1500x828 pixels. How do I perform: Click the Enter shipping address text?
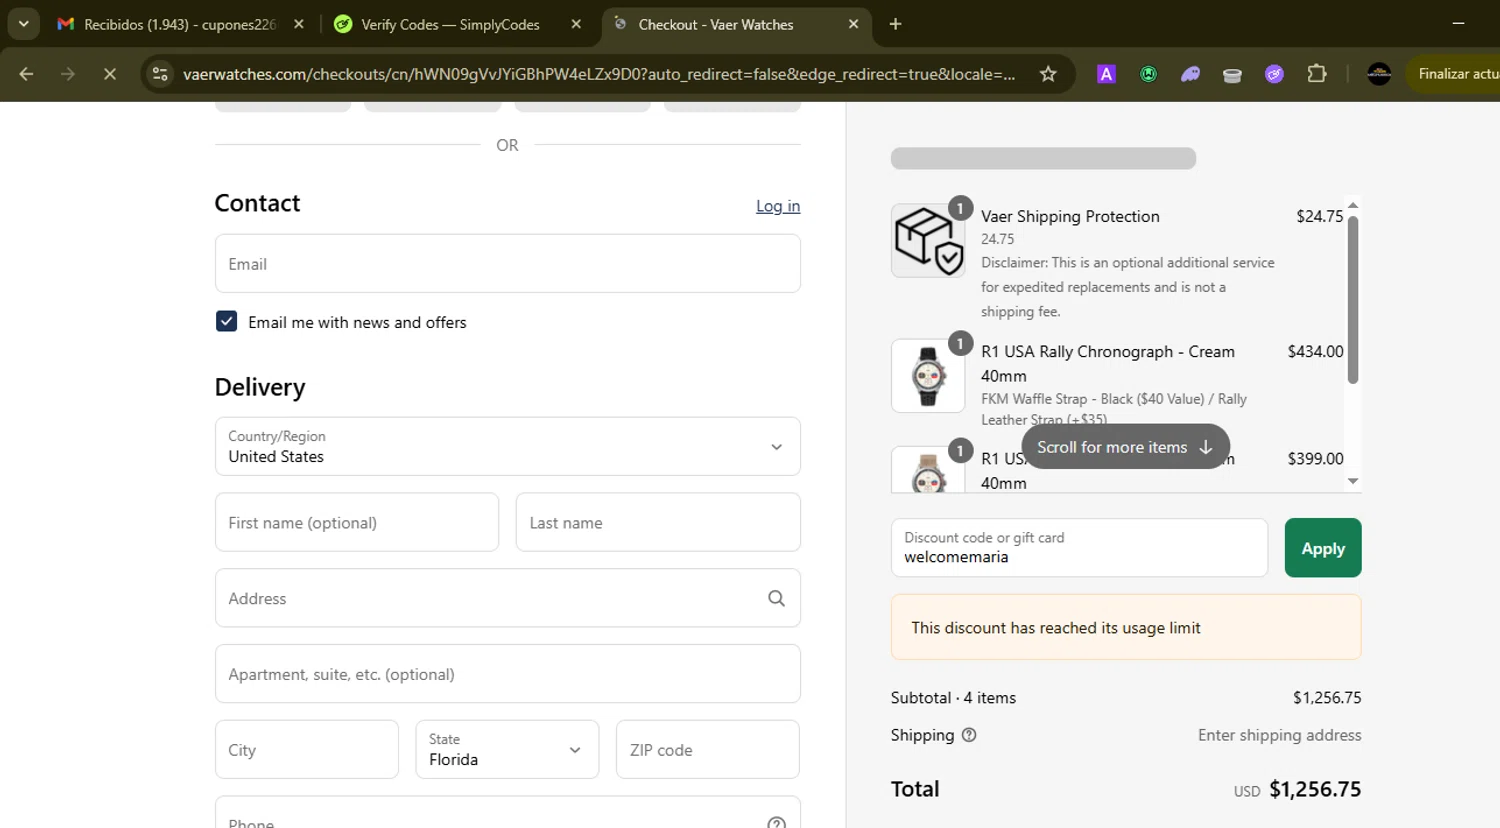point(1280,735)
